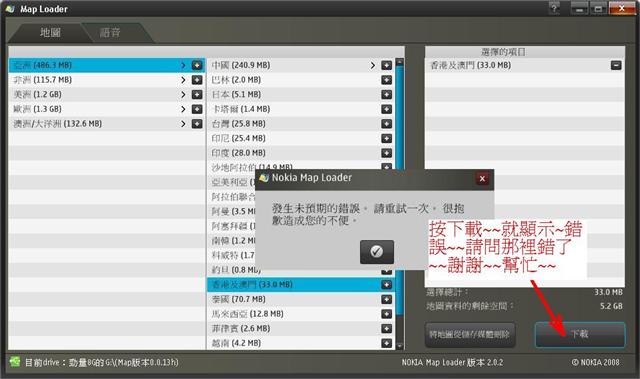Add 台灣 (25.8 MB) map with plus icon
Screen dimensions: 640x379
pyautogui.click(x=387, y=124)
